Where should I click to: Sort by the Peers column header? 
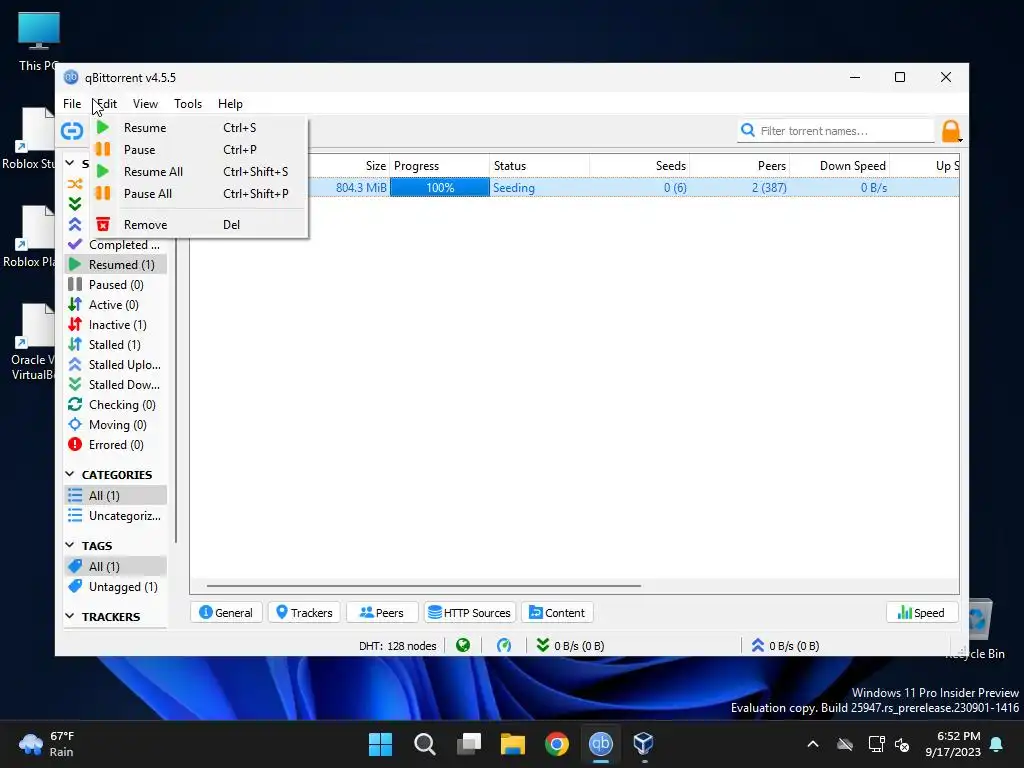click(x=739, y=166)
